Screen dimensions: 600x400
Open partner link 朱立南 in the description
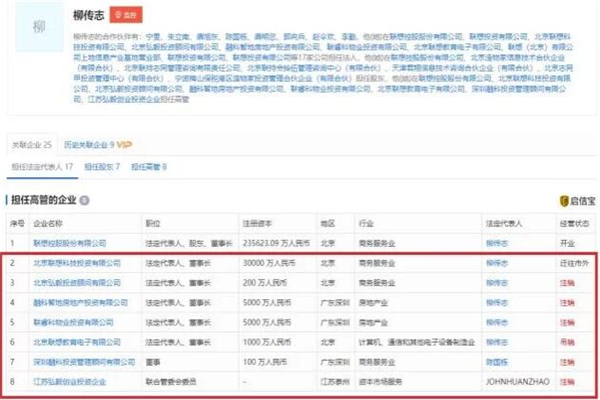pyautogui.click(x=178, y=37)
